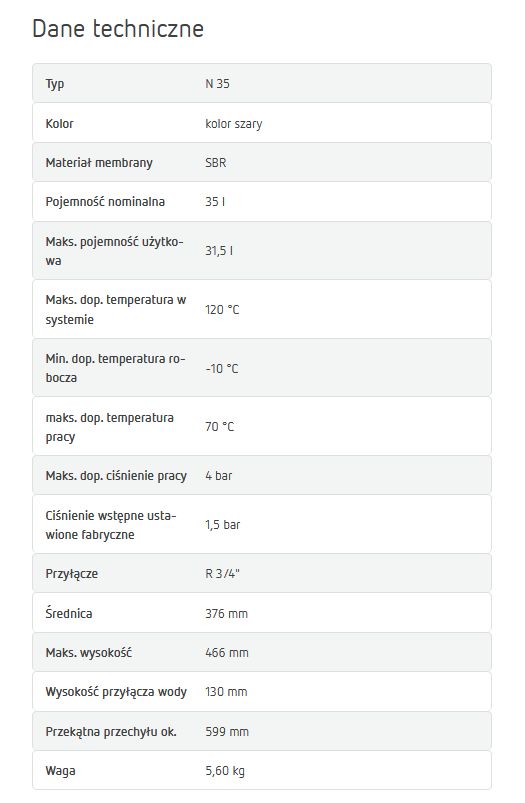Select the 'kolor szary' value
Image resolution: width=525 pixels, height=803 pixels.
tap(234, 124)
